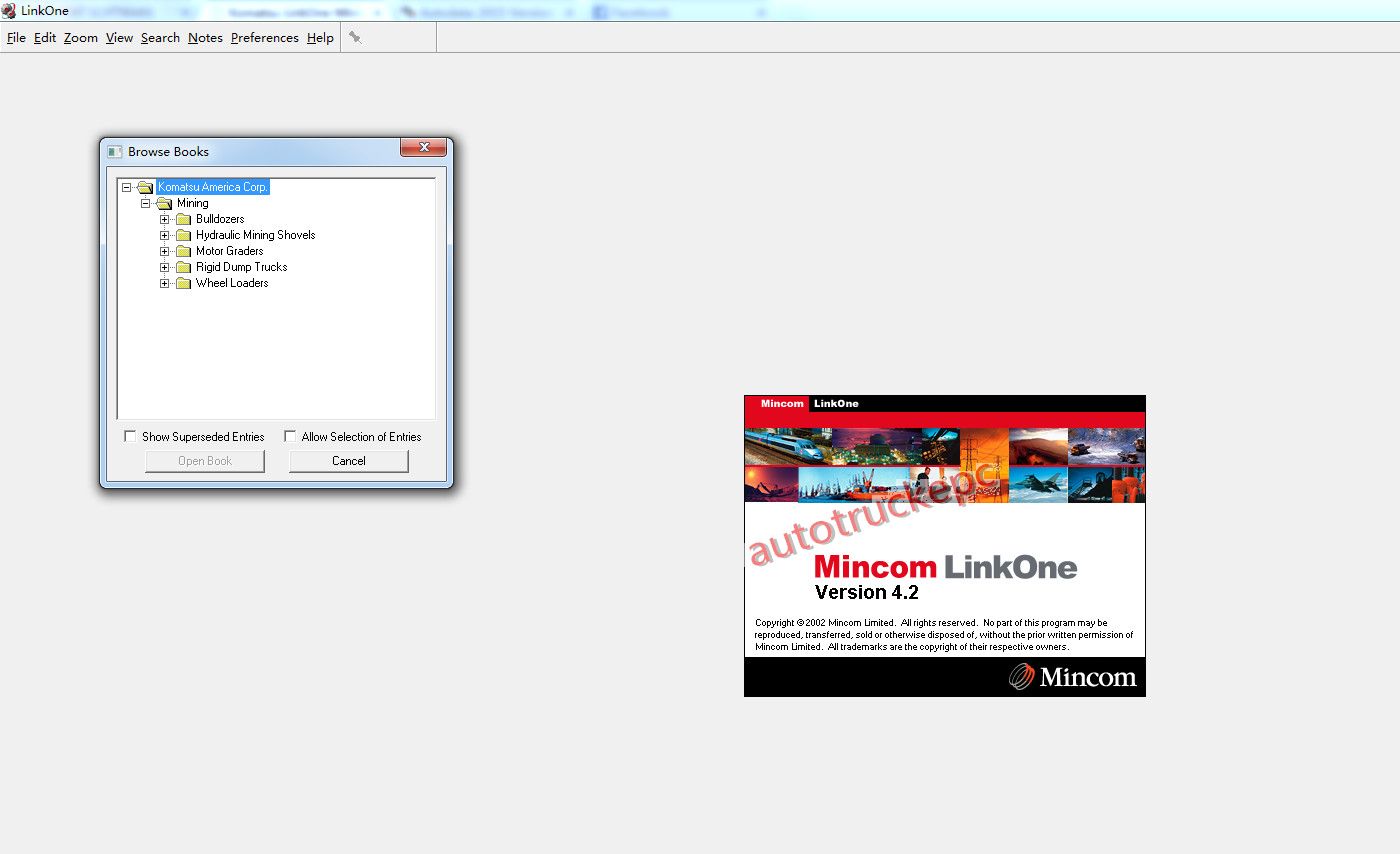This screenshot has height=854, width=1400.
Task: Click the Hydraulic Mining Shovels folder icon
Action: point(183,235)
